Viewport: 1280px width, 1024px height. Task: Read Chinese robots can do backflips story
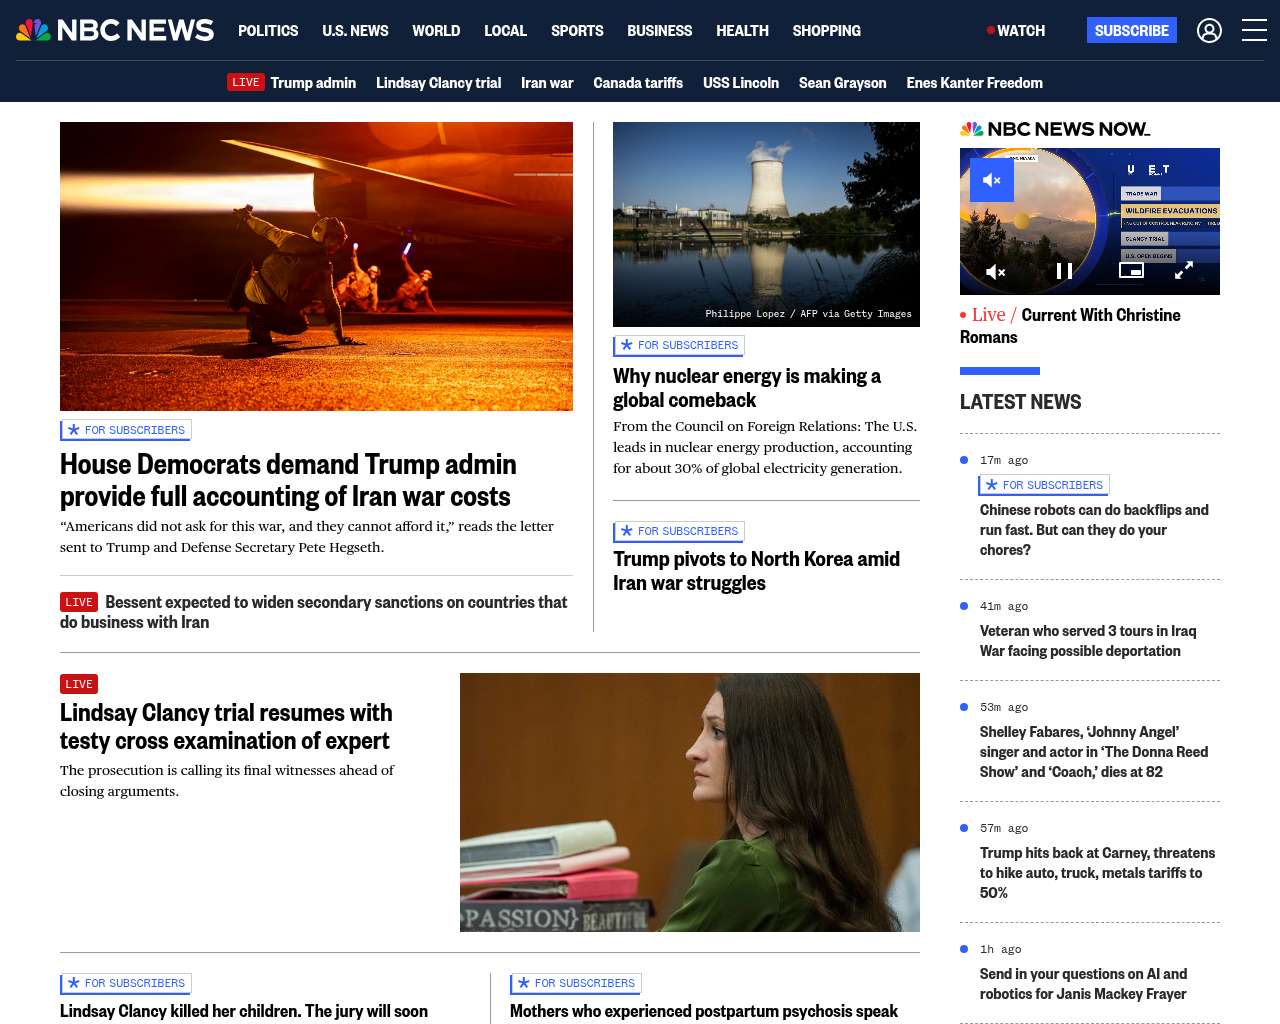1094,530
